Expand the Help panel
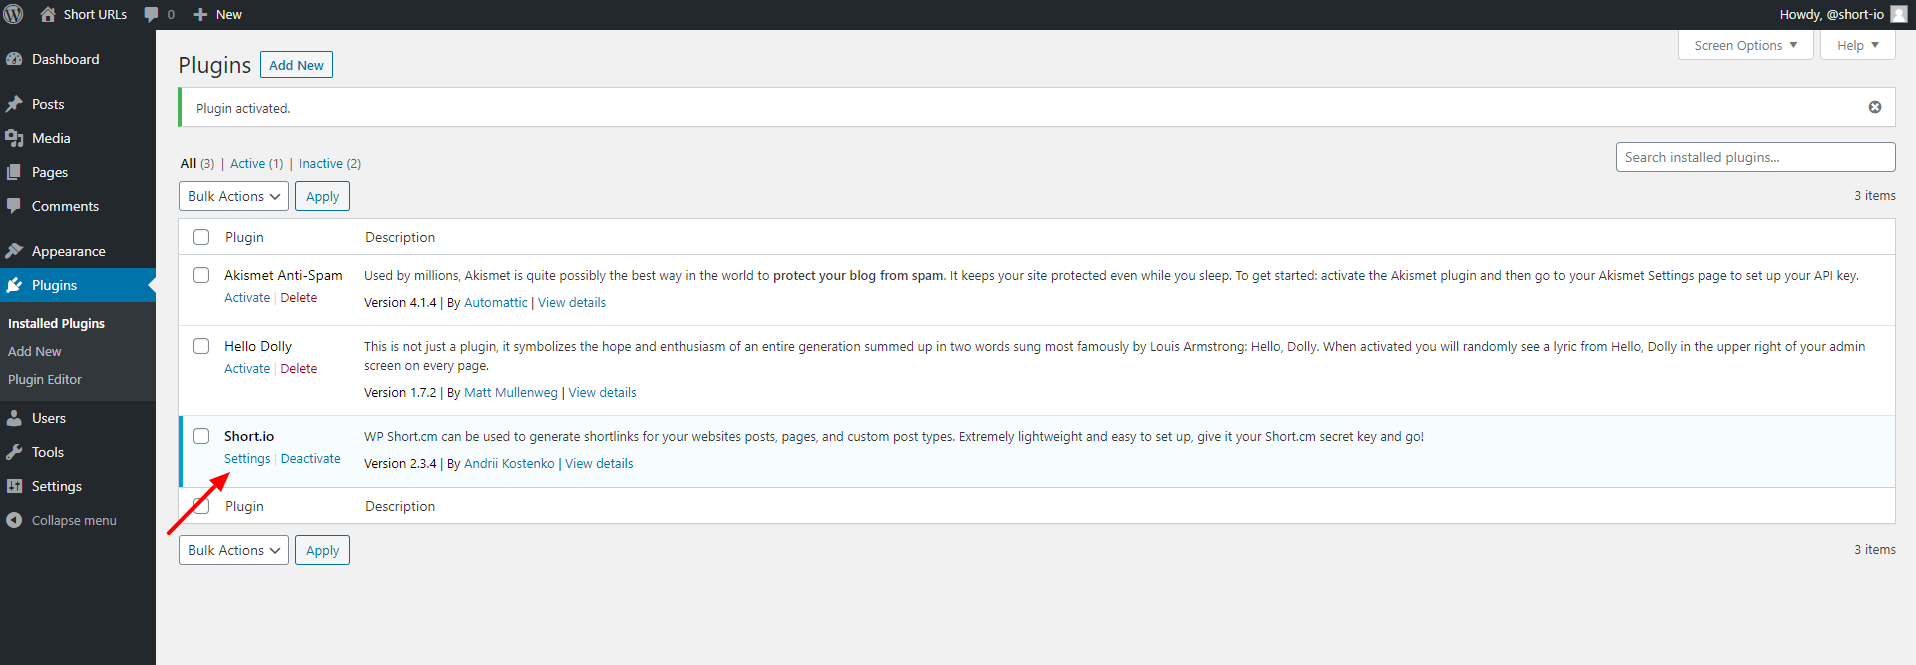1916x665 pixels. (1857, 45)
